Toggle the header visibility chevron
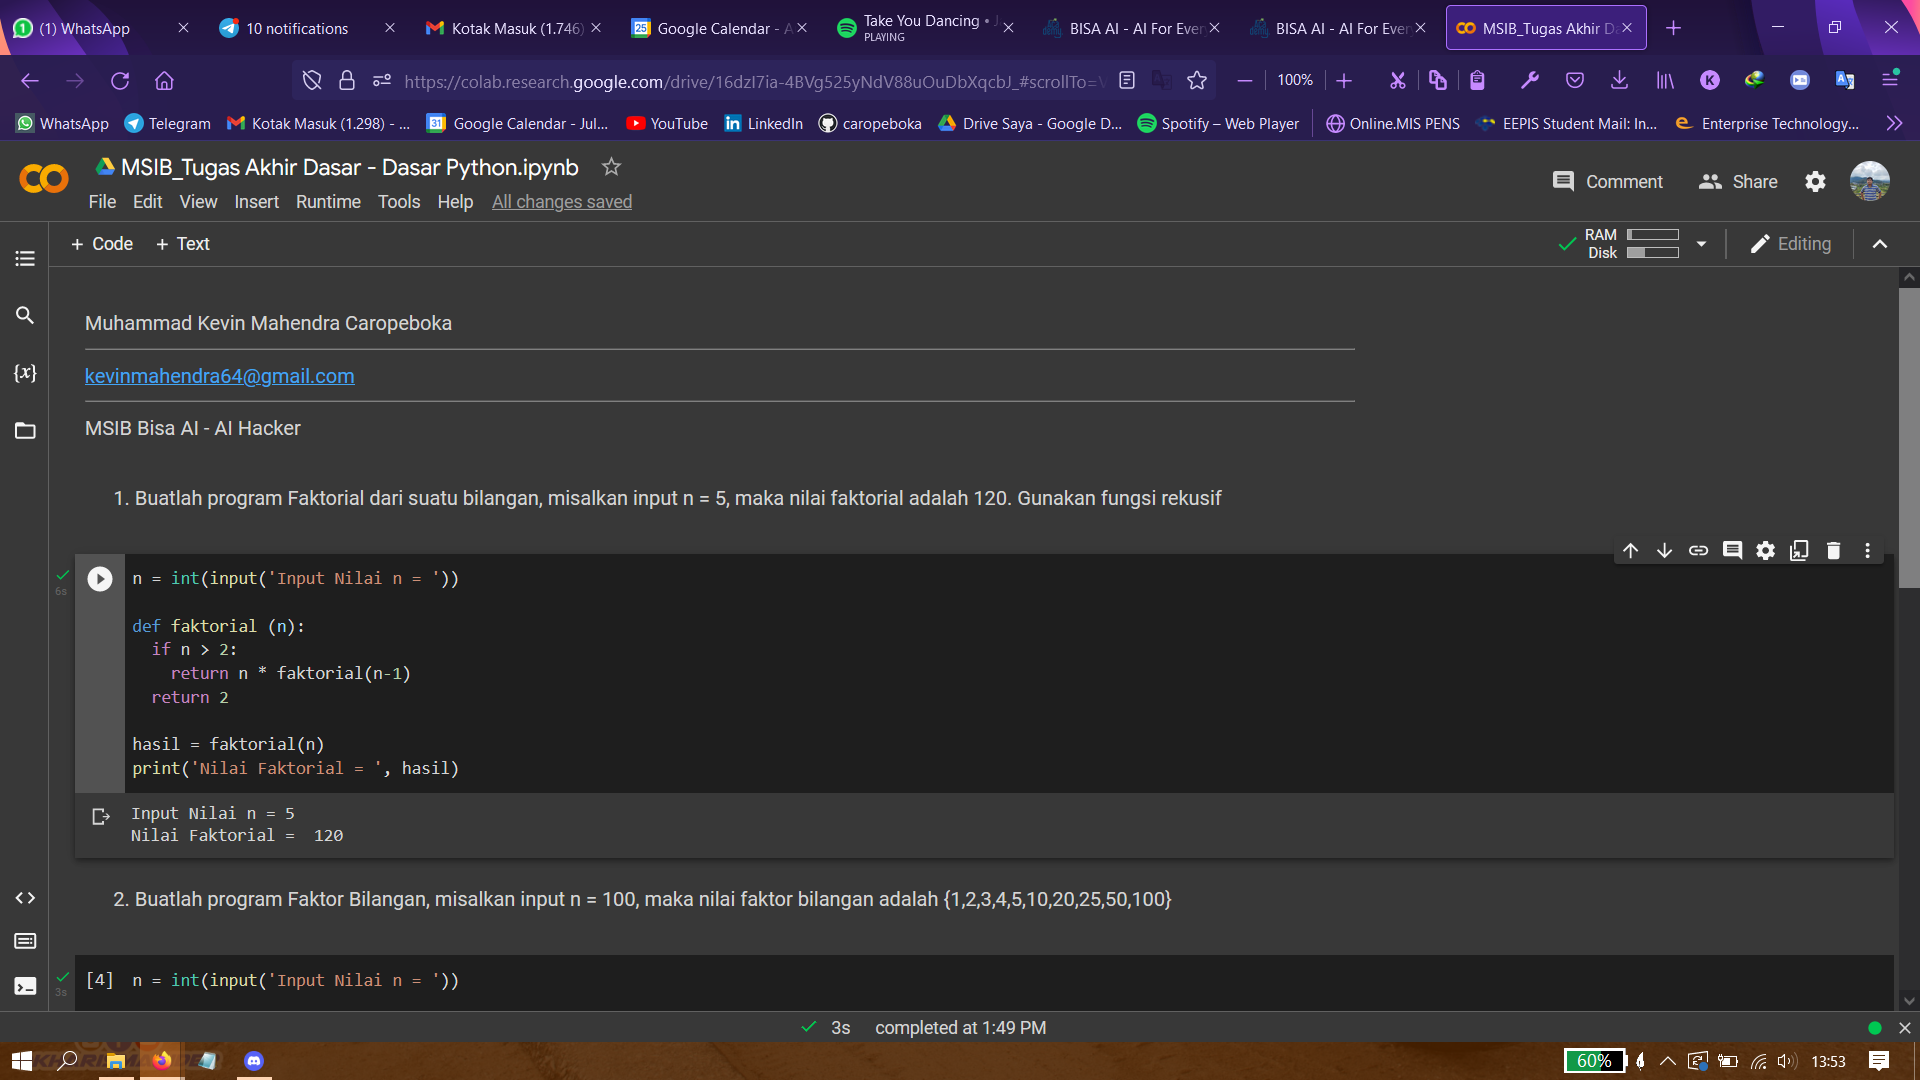This screenshot has width=1920, height=1080. pos(1880,244)
